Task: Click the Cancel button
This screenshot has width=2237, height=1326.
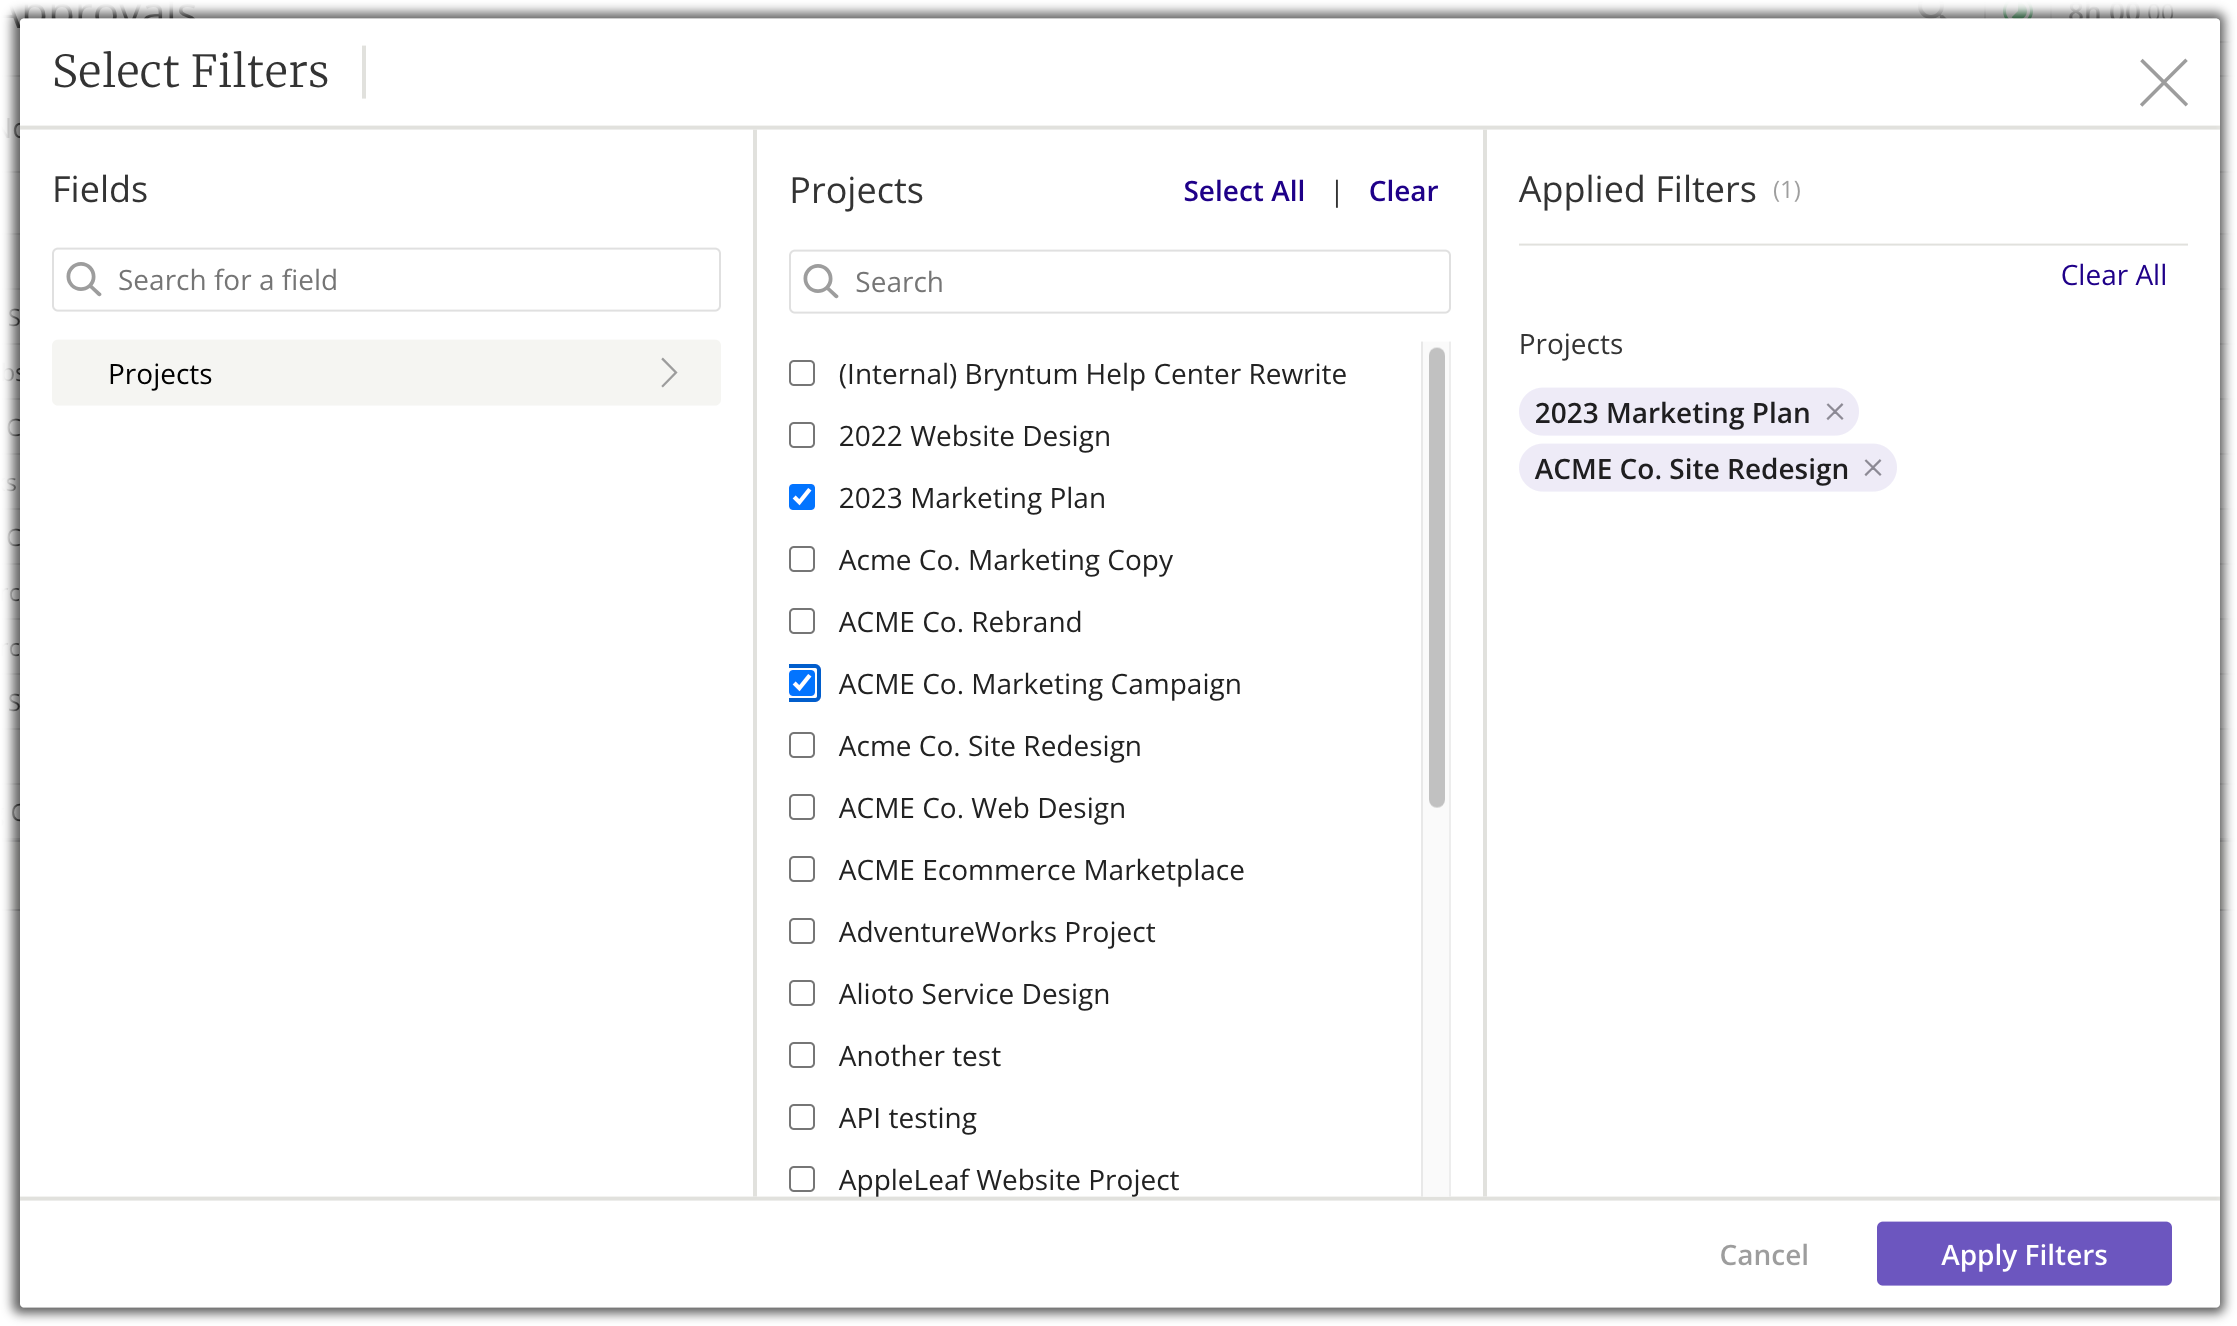Action: tap(1763, 1254)
